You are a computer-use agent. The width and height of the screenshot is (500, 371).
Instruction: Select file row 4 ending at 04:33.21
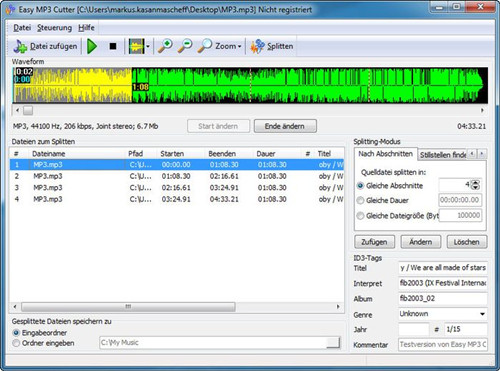177,199
